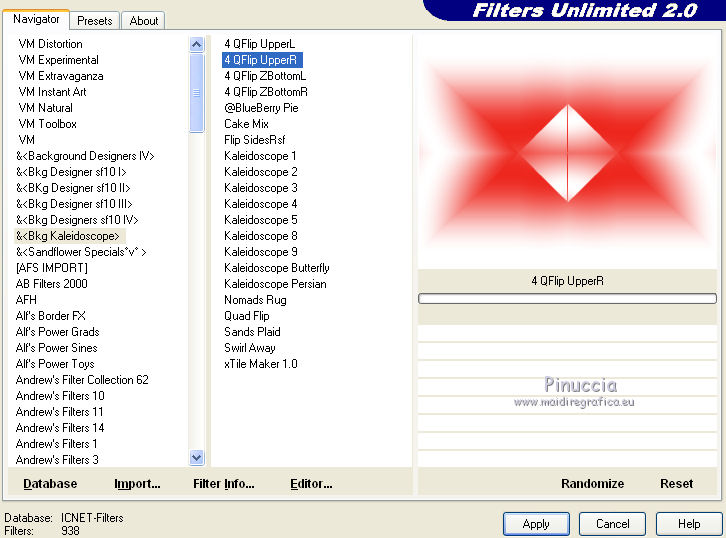Select Alf's Power Toys category
This screenshot has width=726, height=538.
pyautogui.click(x=55, y=364)
